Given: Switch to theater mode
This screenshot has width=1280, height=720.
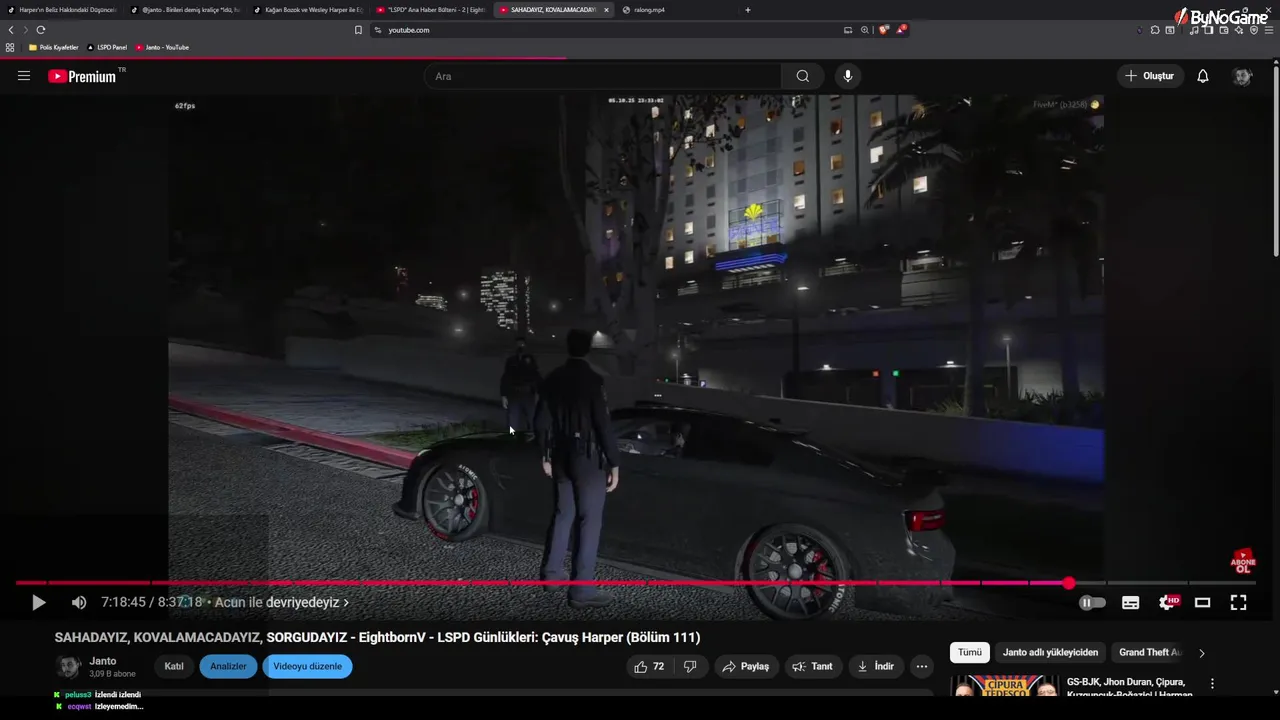Looking at the screenshot, I should point(1202,602).
